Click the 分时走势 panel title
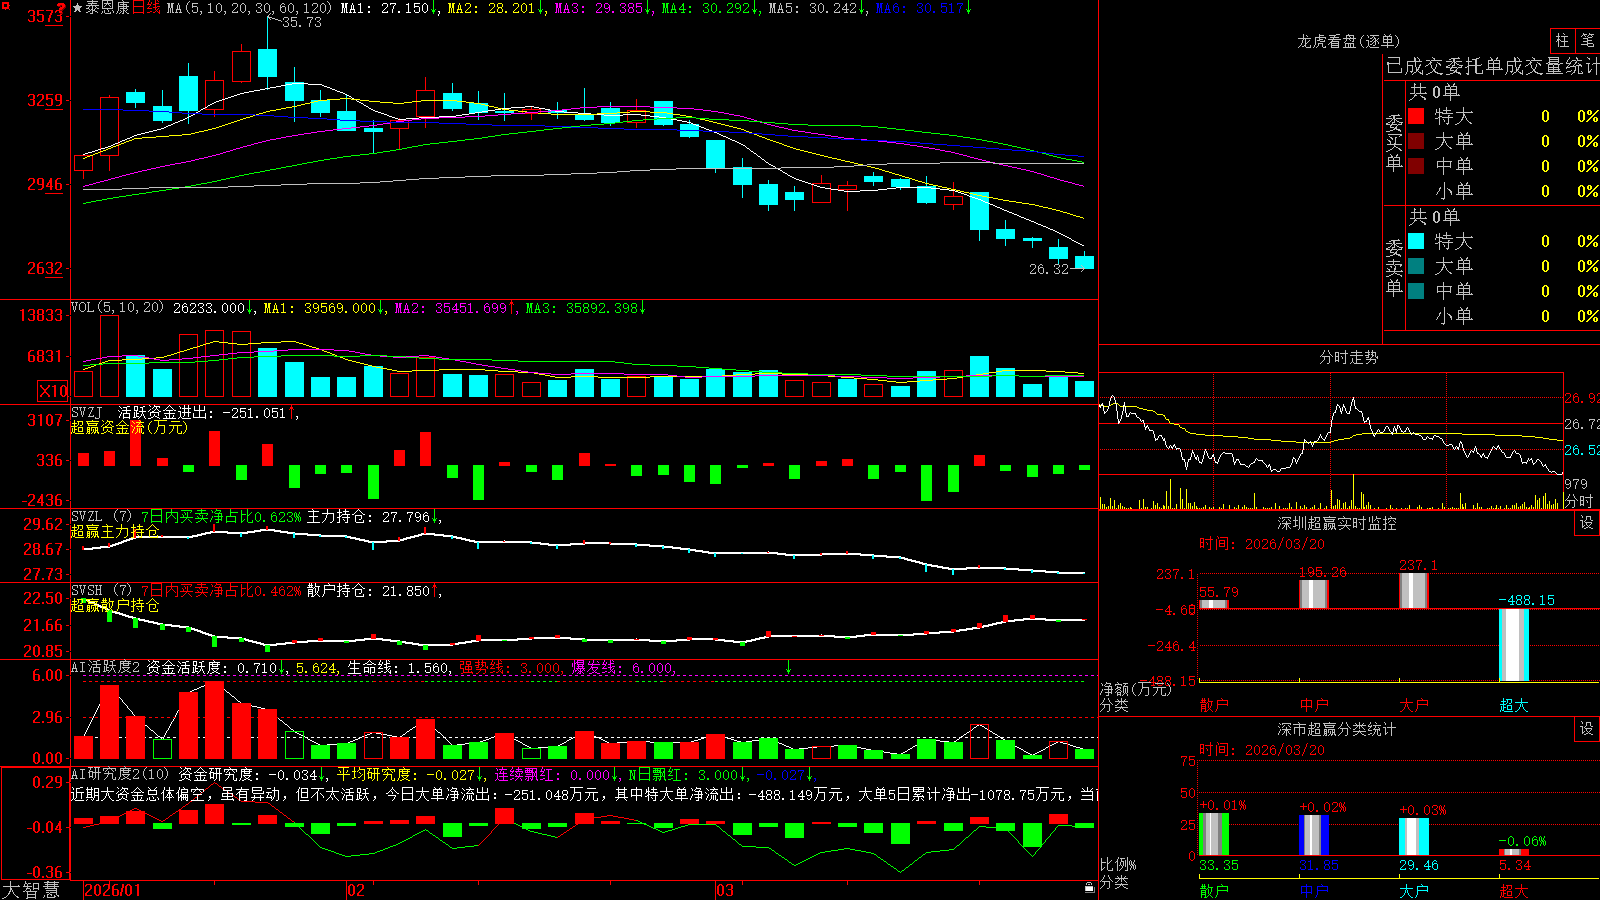The height and width of the screenshot is (900, 1600). coord(1348,357)
